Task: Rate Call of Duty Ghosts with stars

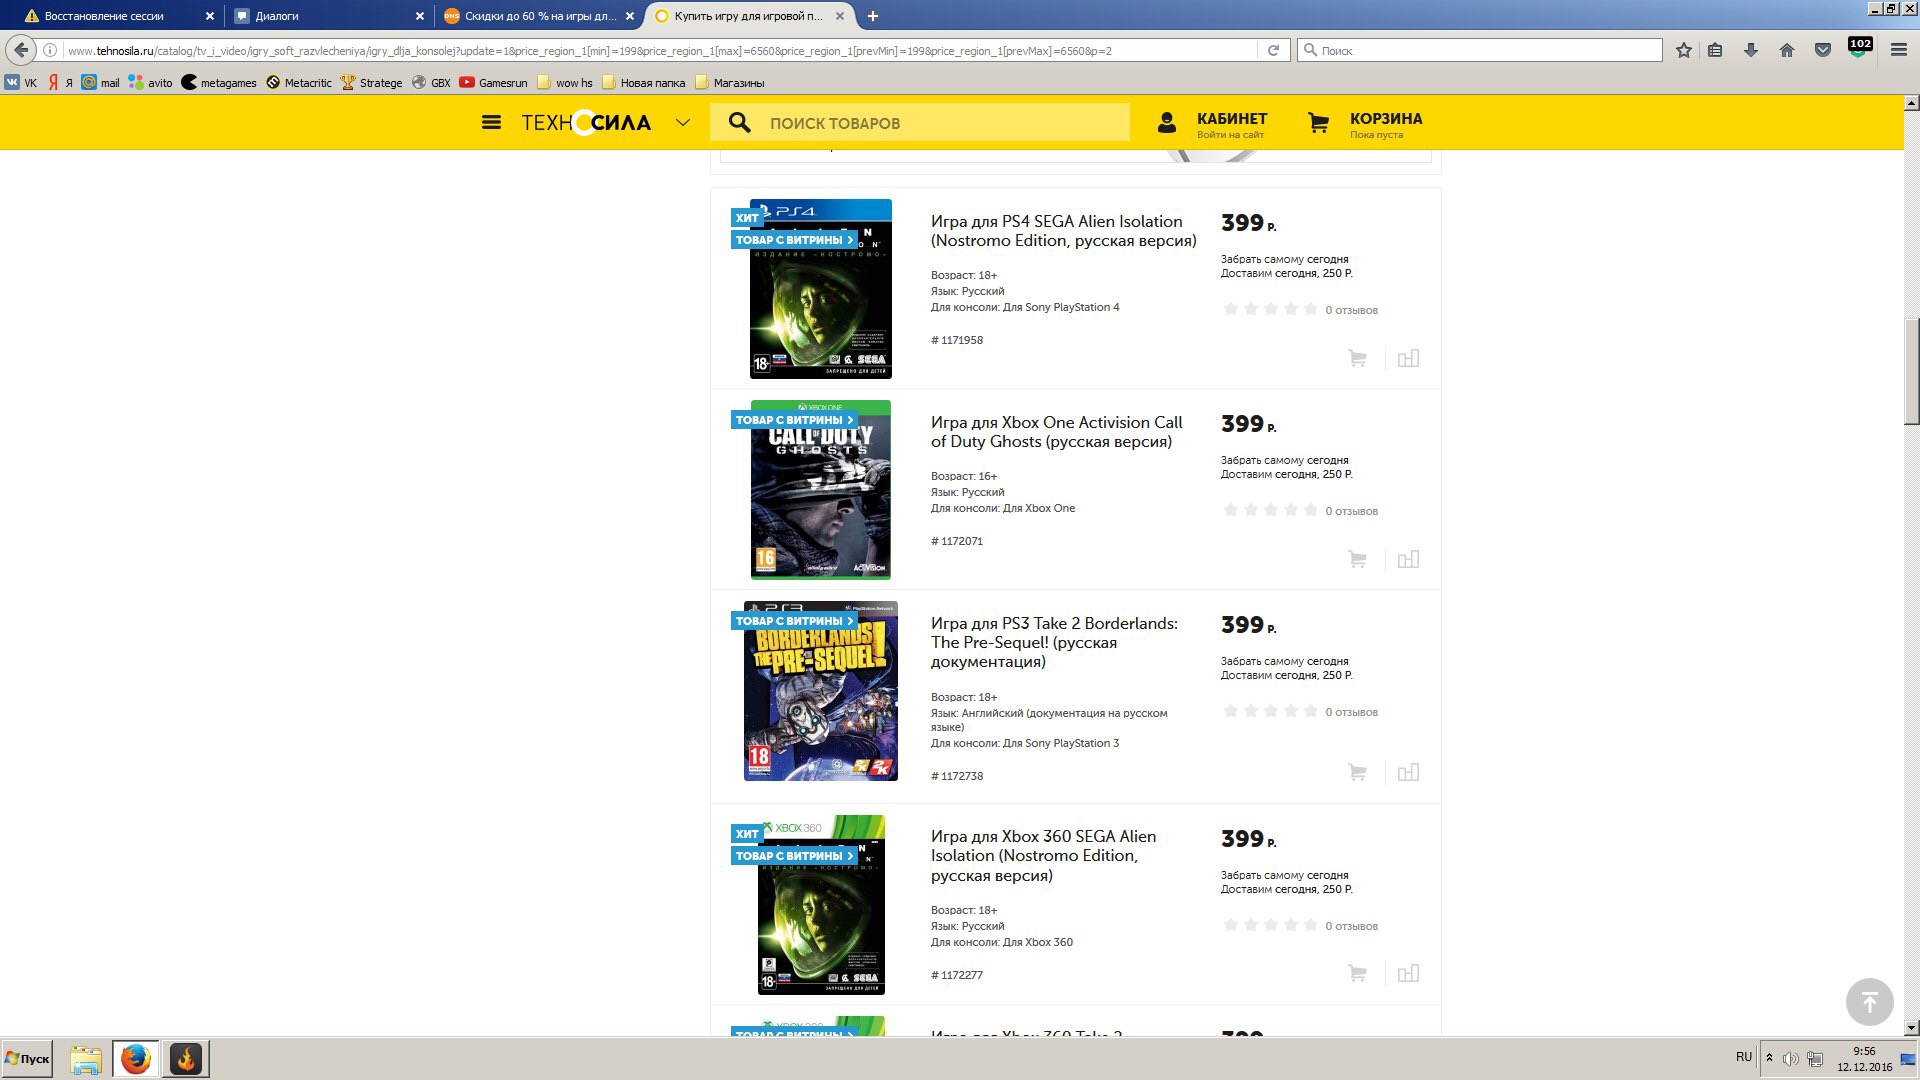Action: [x=1270, y=510]
